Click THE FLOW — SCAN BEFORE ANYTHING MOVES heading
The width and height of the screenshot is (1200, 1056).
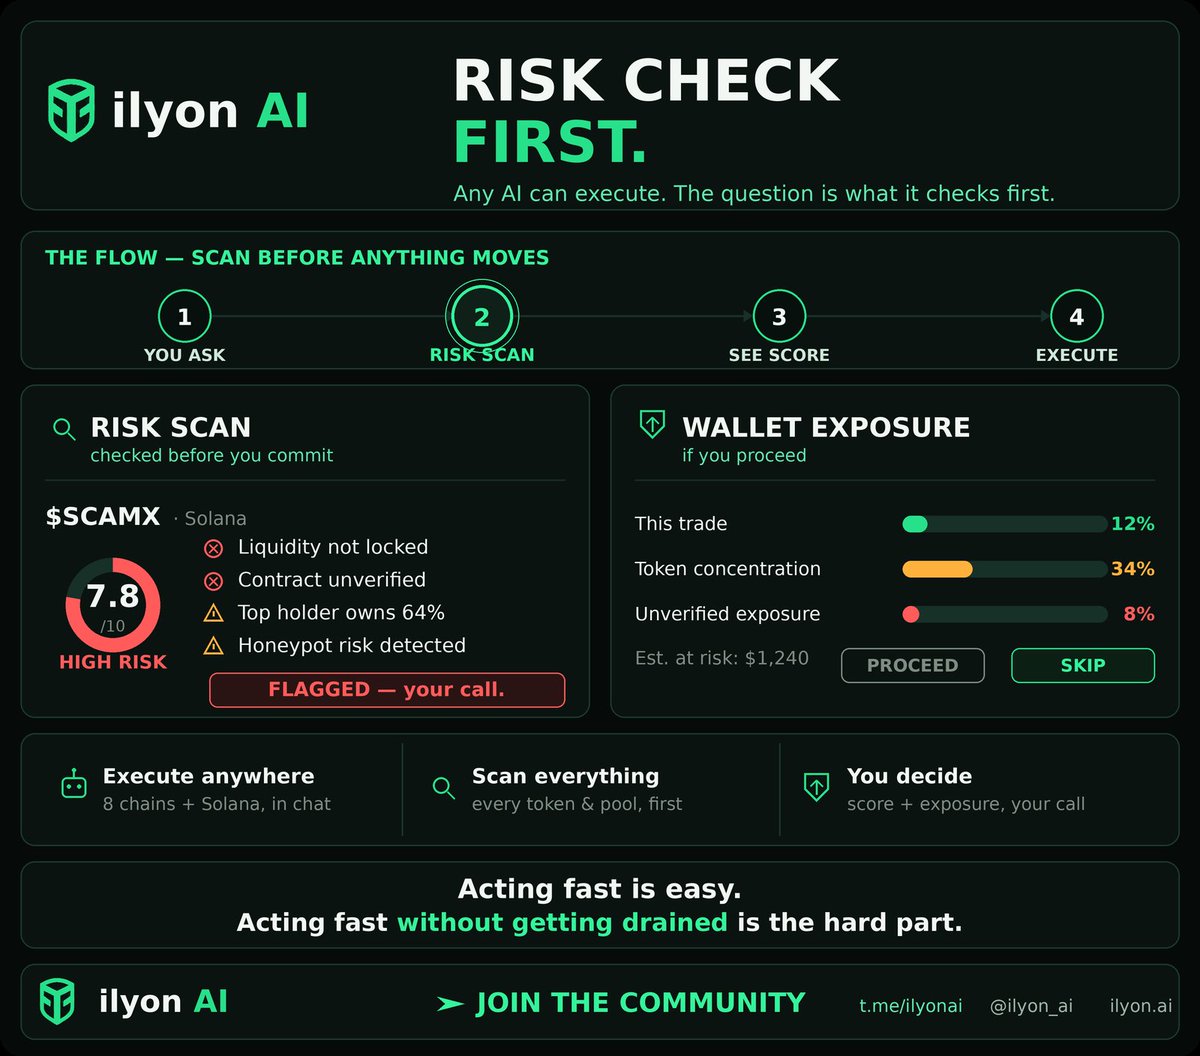pyautogui.click(x=297, y=258)
